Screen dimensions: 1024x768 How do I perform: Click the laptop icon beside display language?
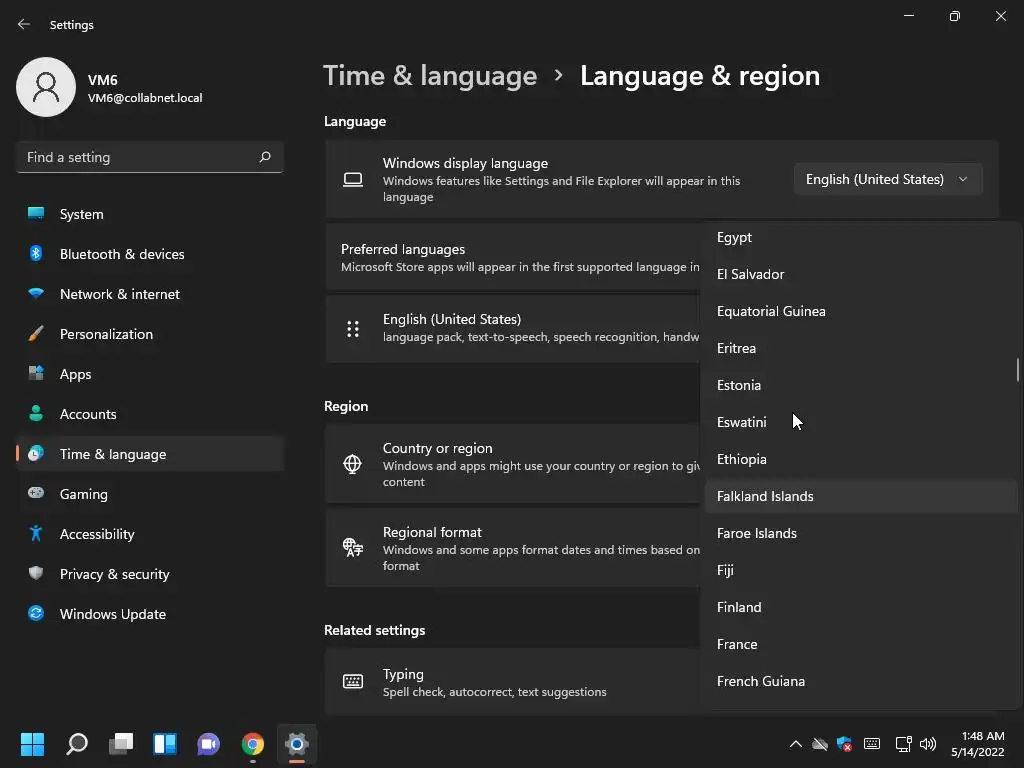(353, 180)
